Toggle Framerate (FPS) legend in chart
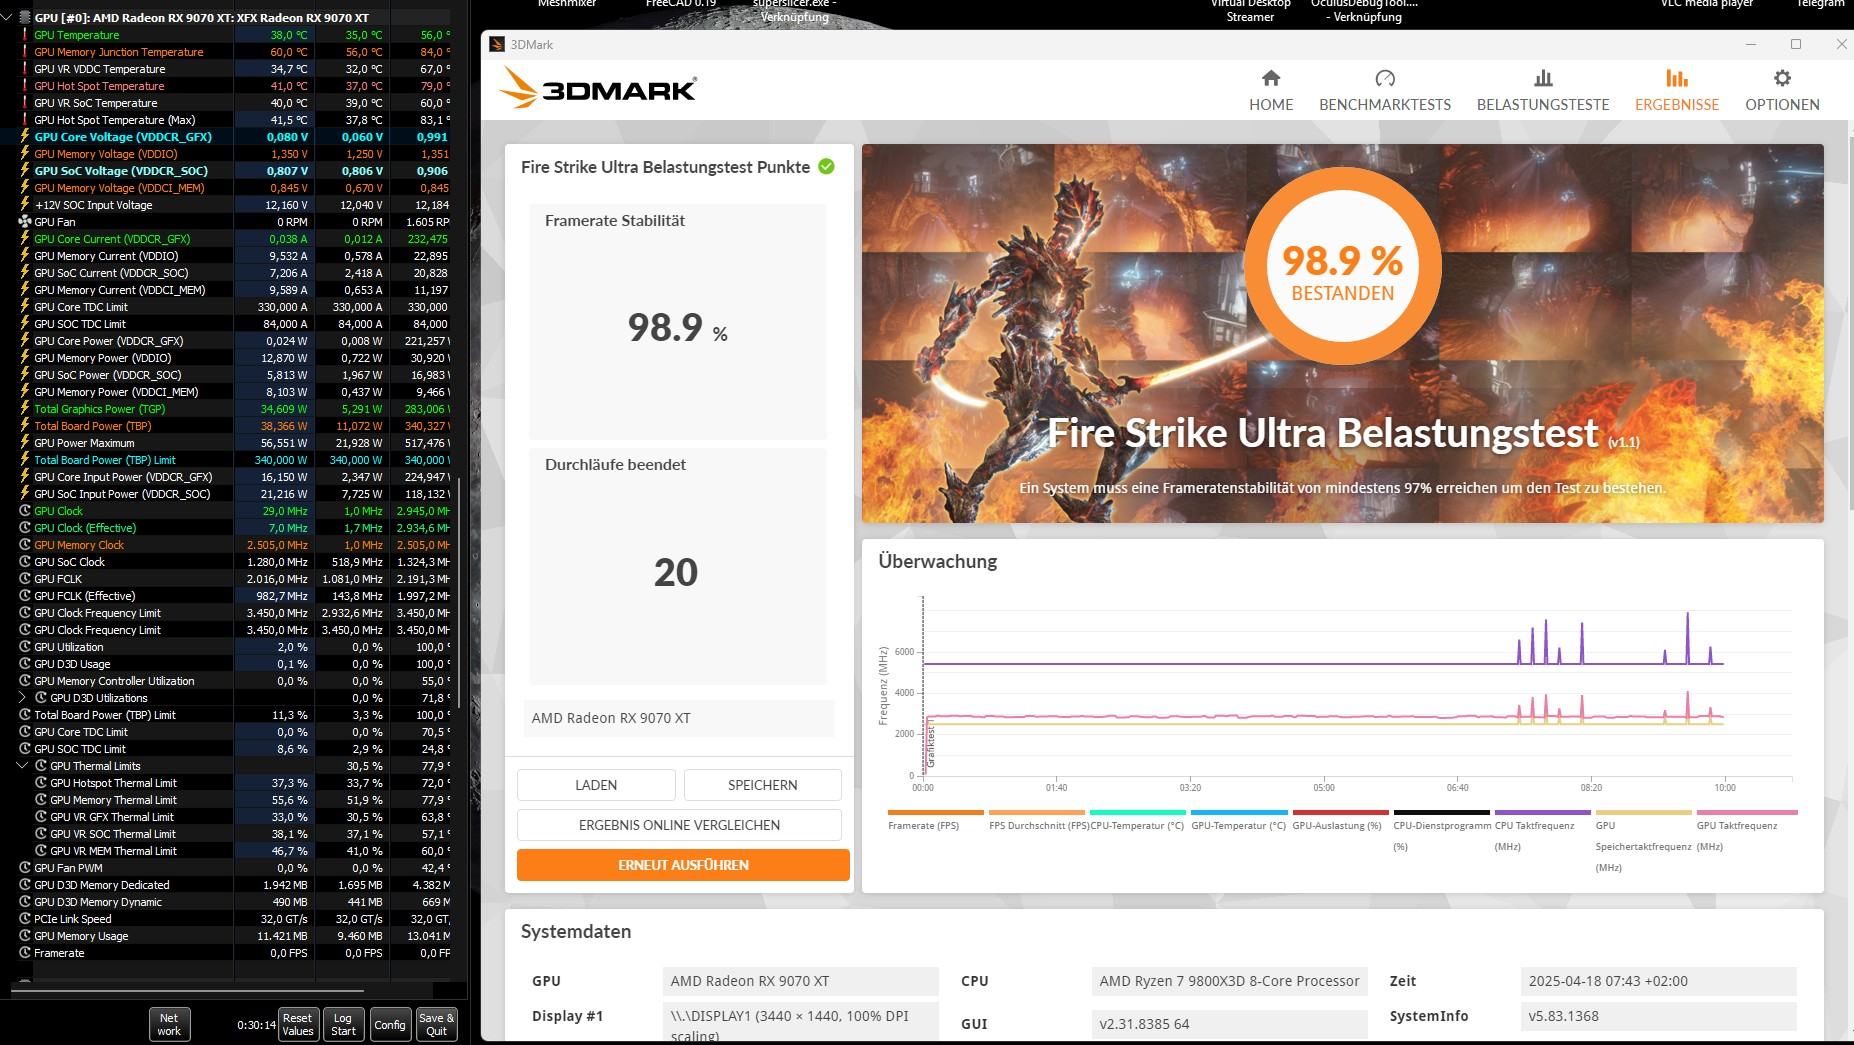The width and height of the screenshot is (1854, 1045). (935, 822)
